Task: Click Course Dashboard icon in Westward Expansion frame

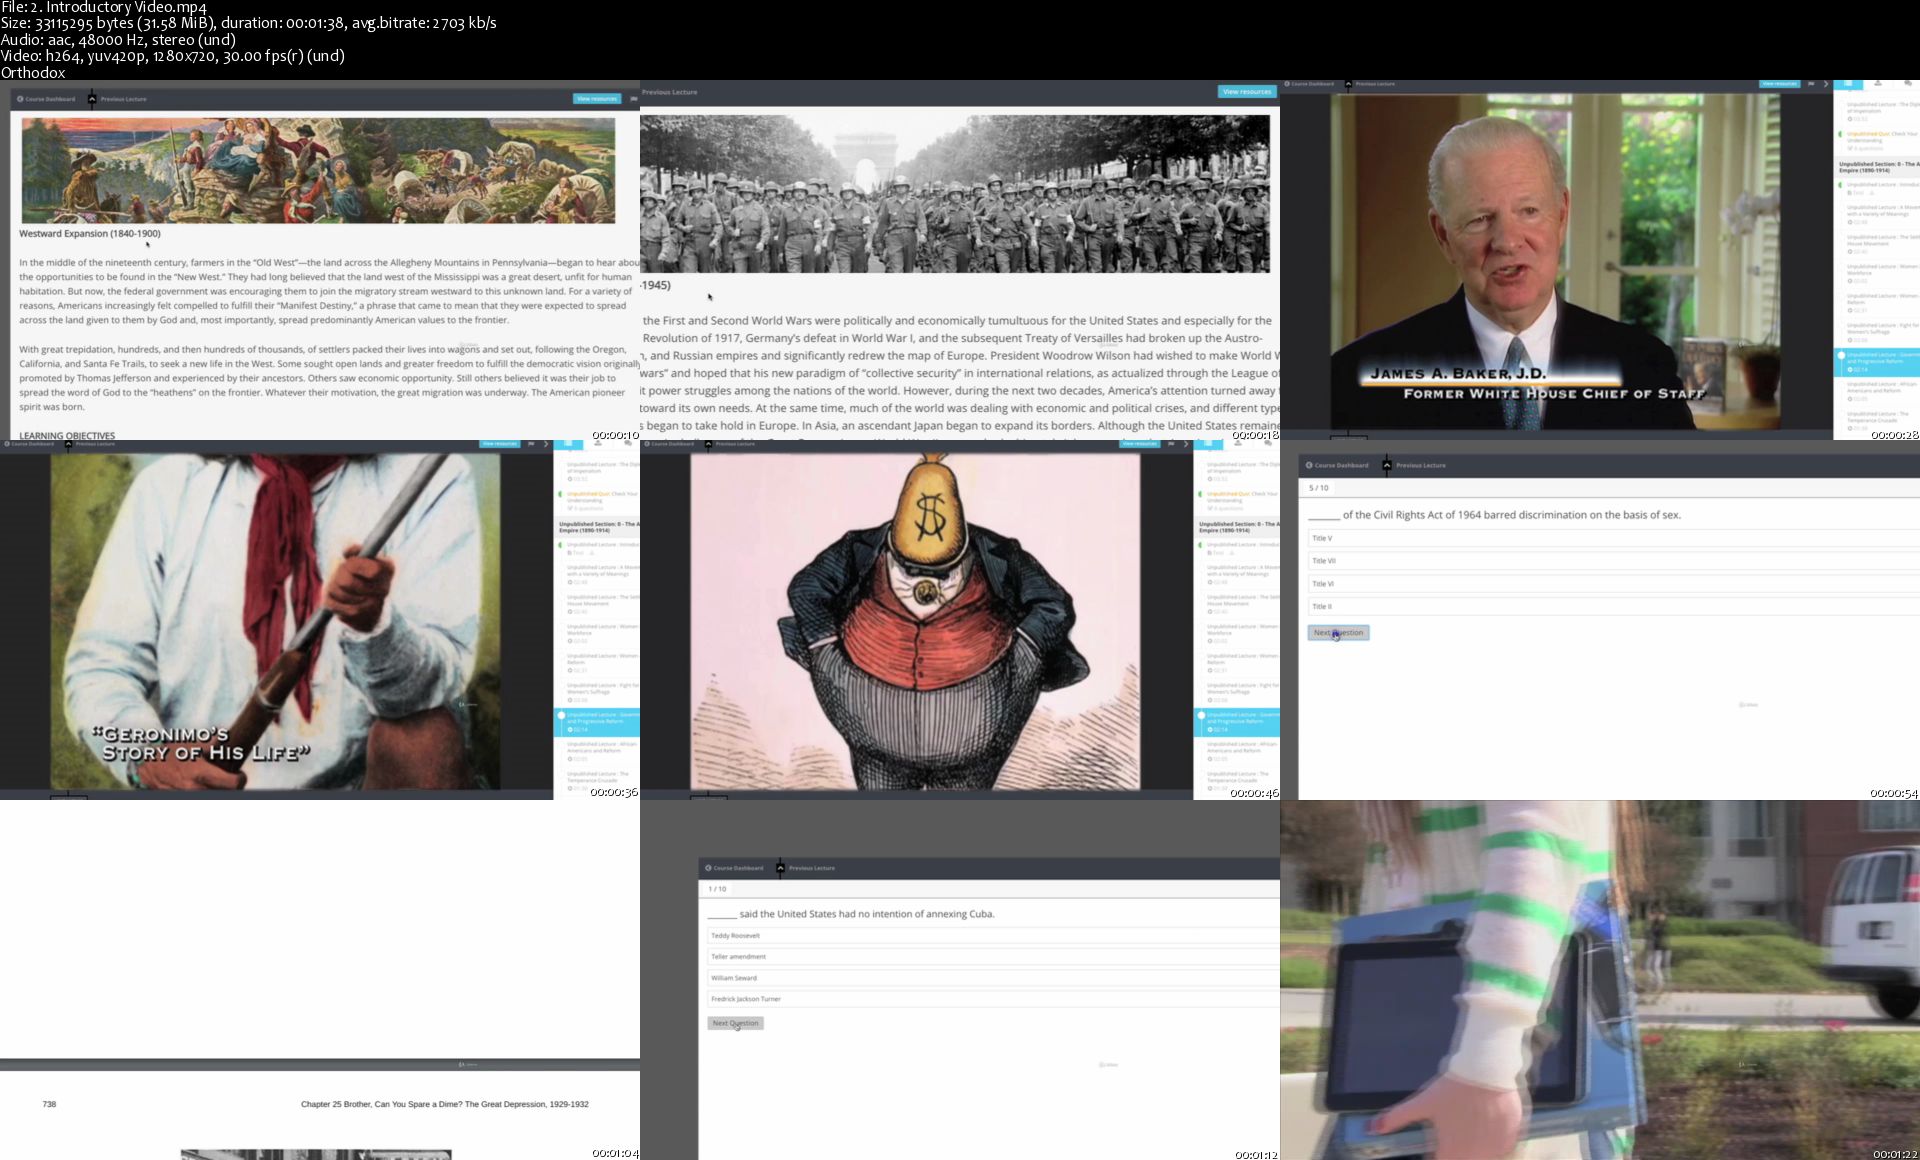Action: click(20, 99)
